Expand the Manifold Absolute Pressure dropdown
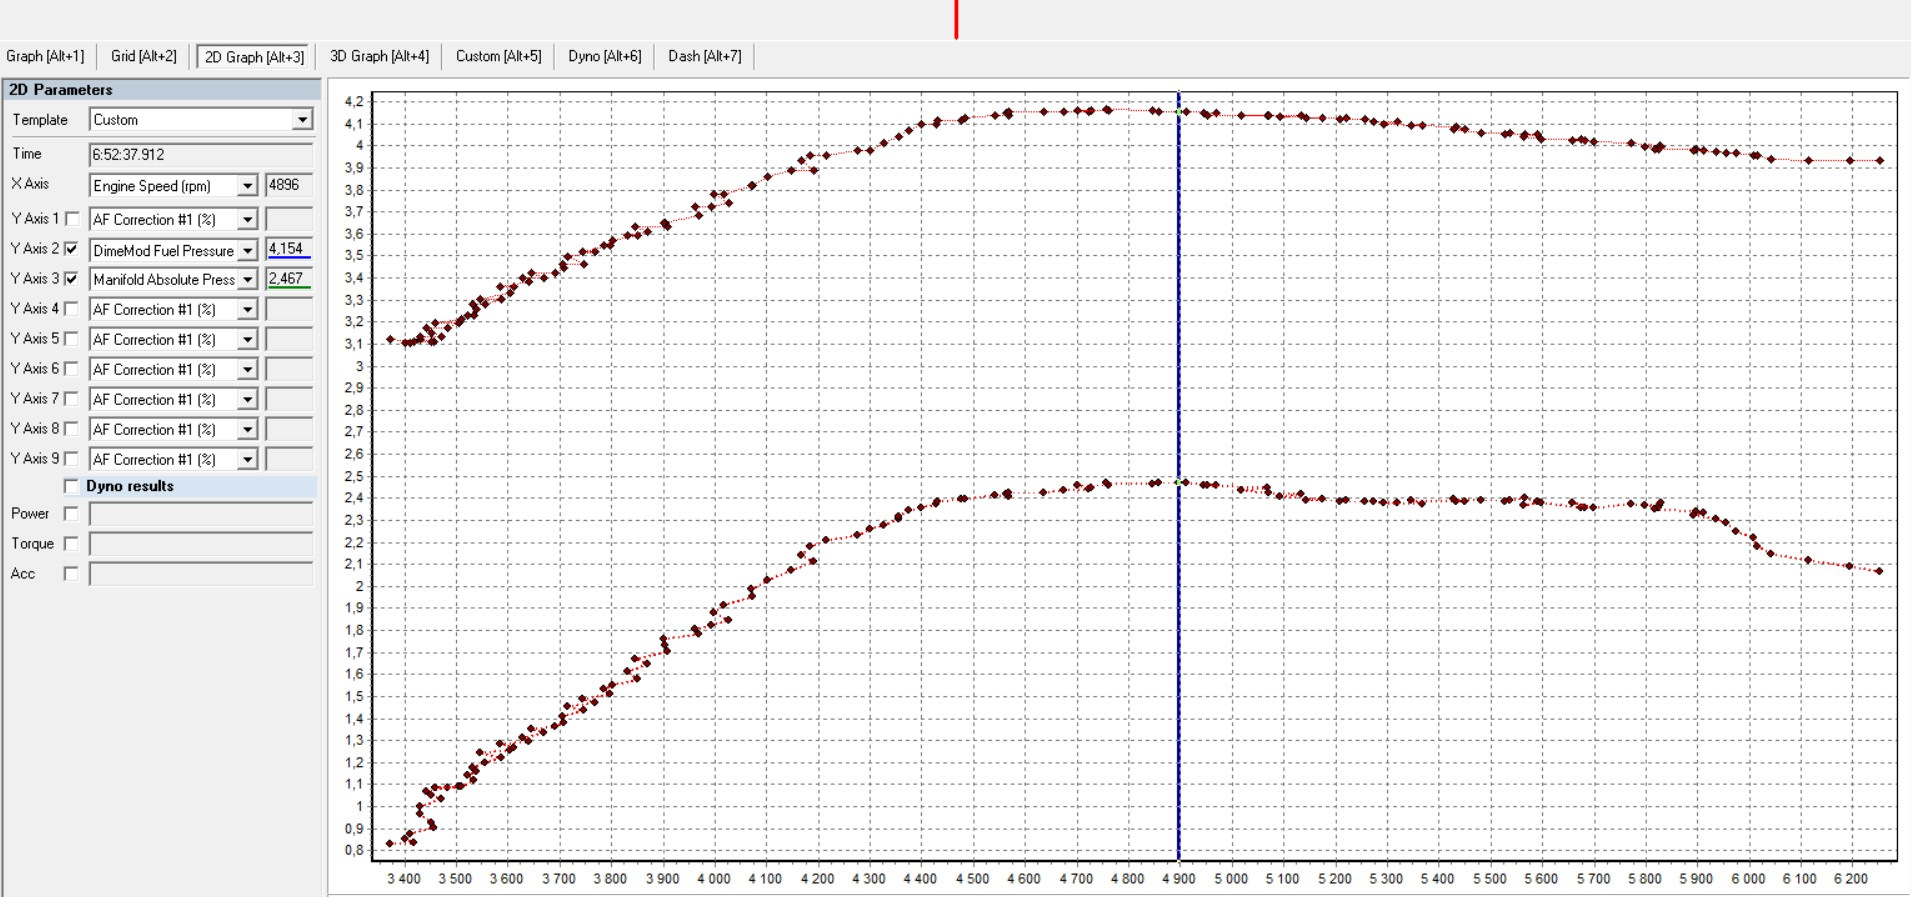This screenshot has height=897, width=1911. [174, 280]
